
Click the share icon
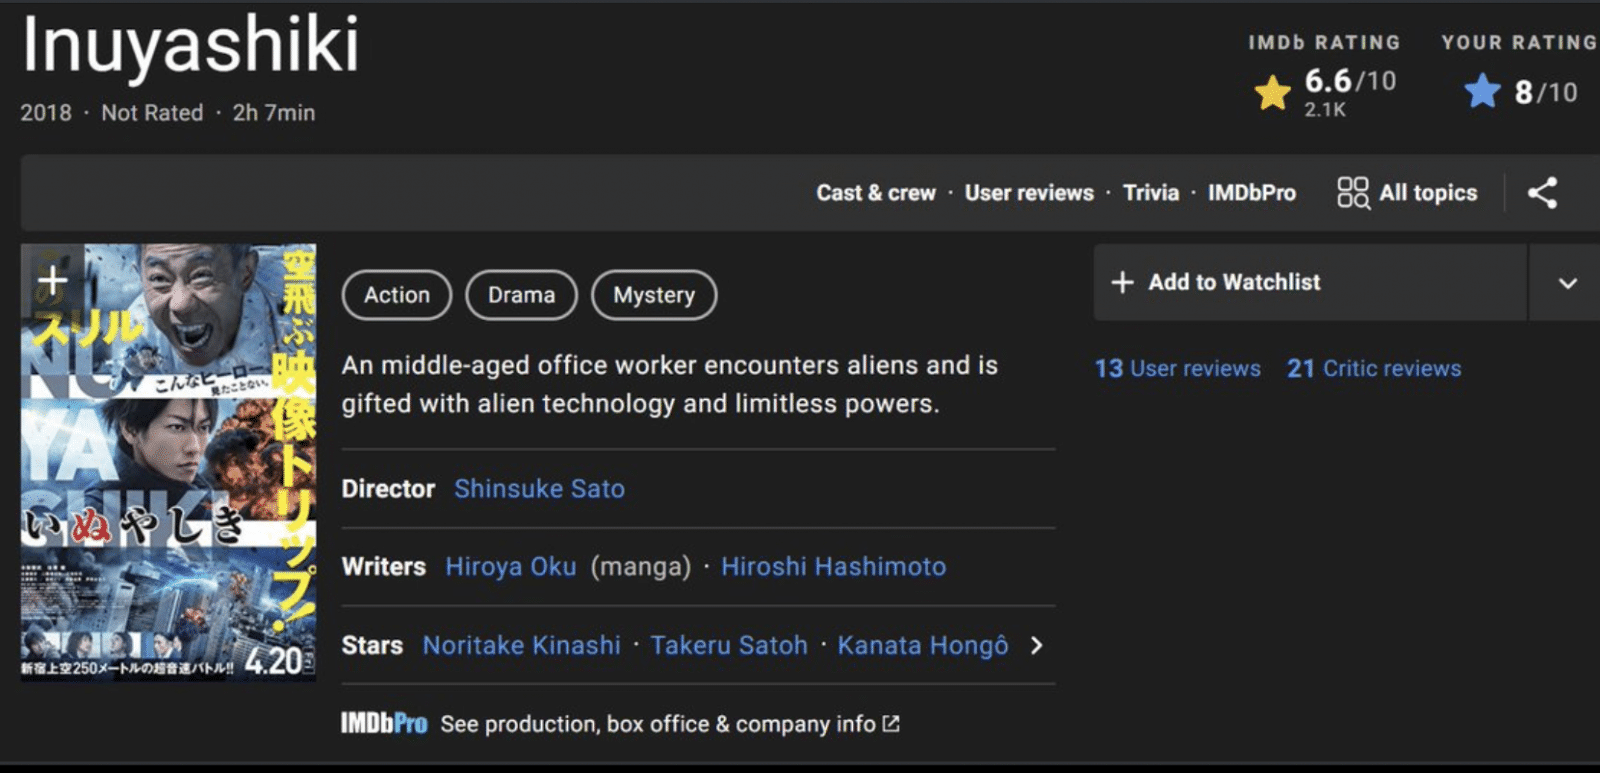tap(1542, 193)
